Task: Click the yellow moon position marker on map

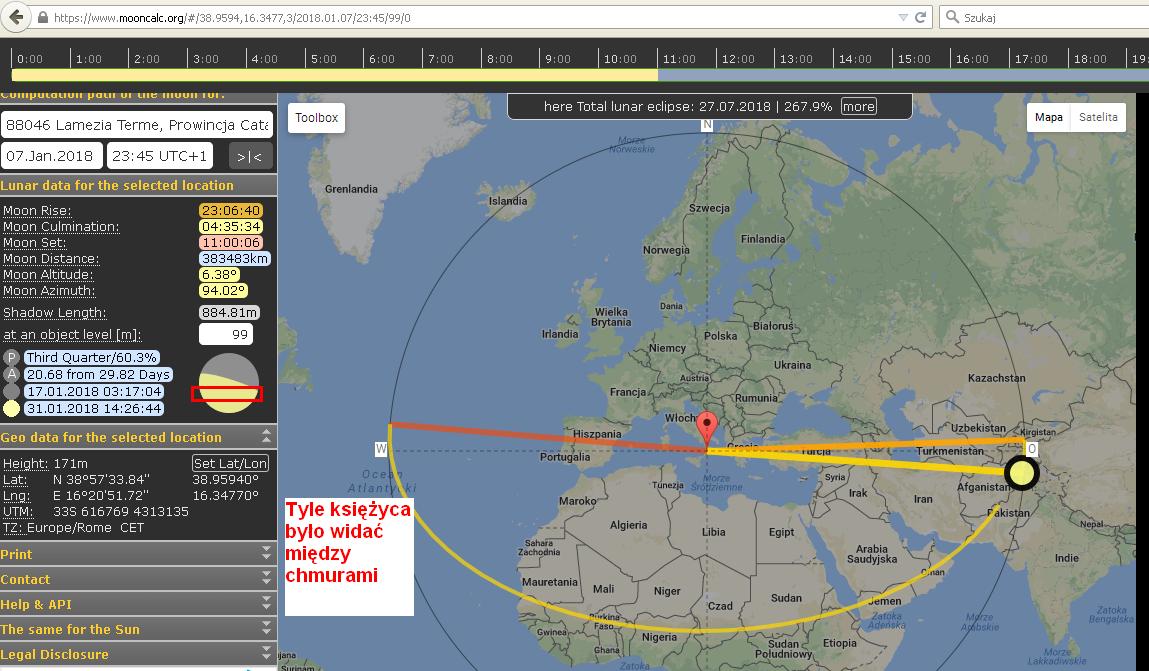Action: click(1021, 472)
